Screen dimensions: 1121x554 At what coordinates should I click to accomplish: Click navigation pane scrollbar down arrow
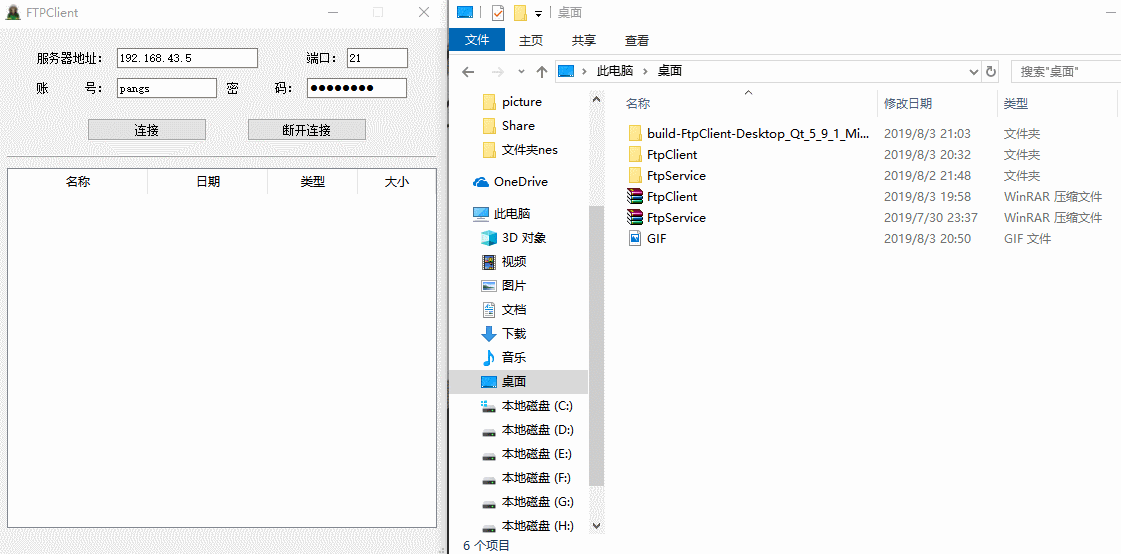[597, 525]
